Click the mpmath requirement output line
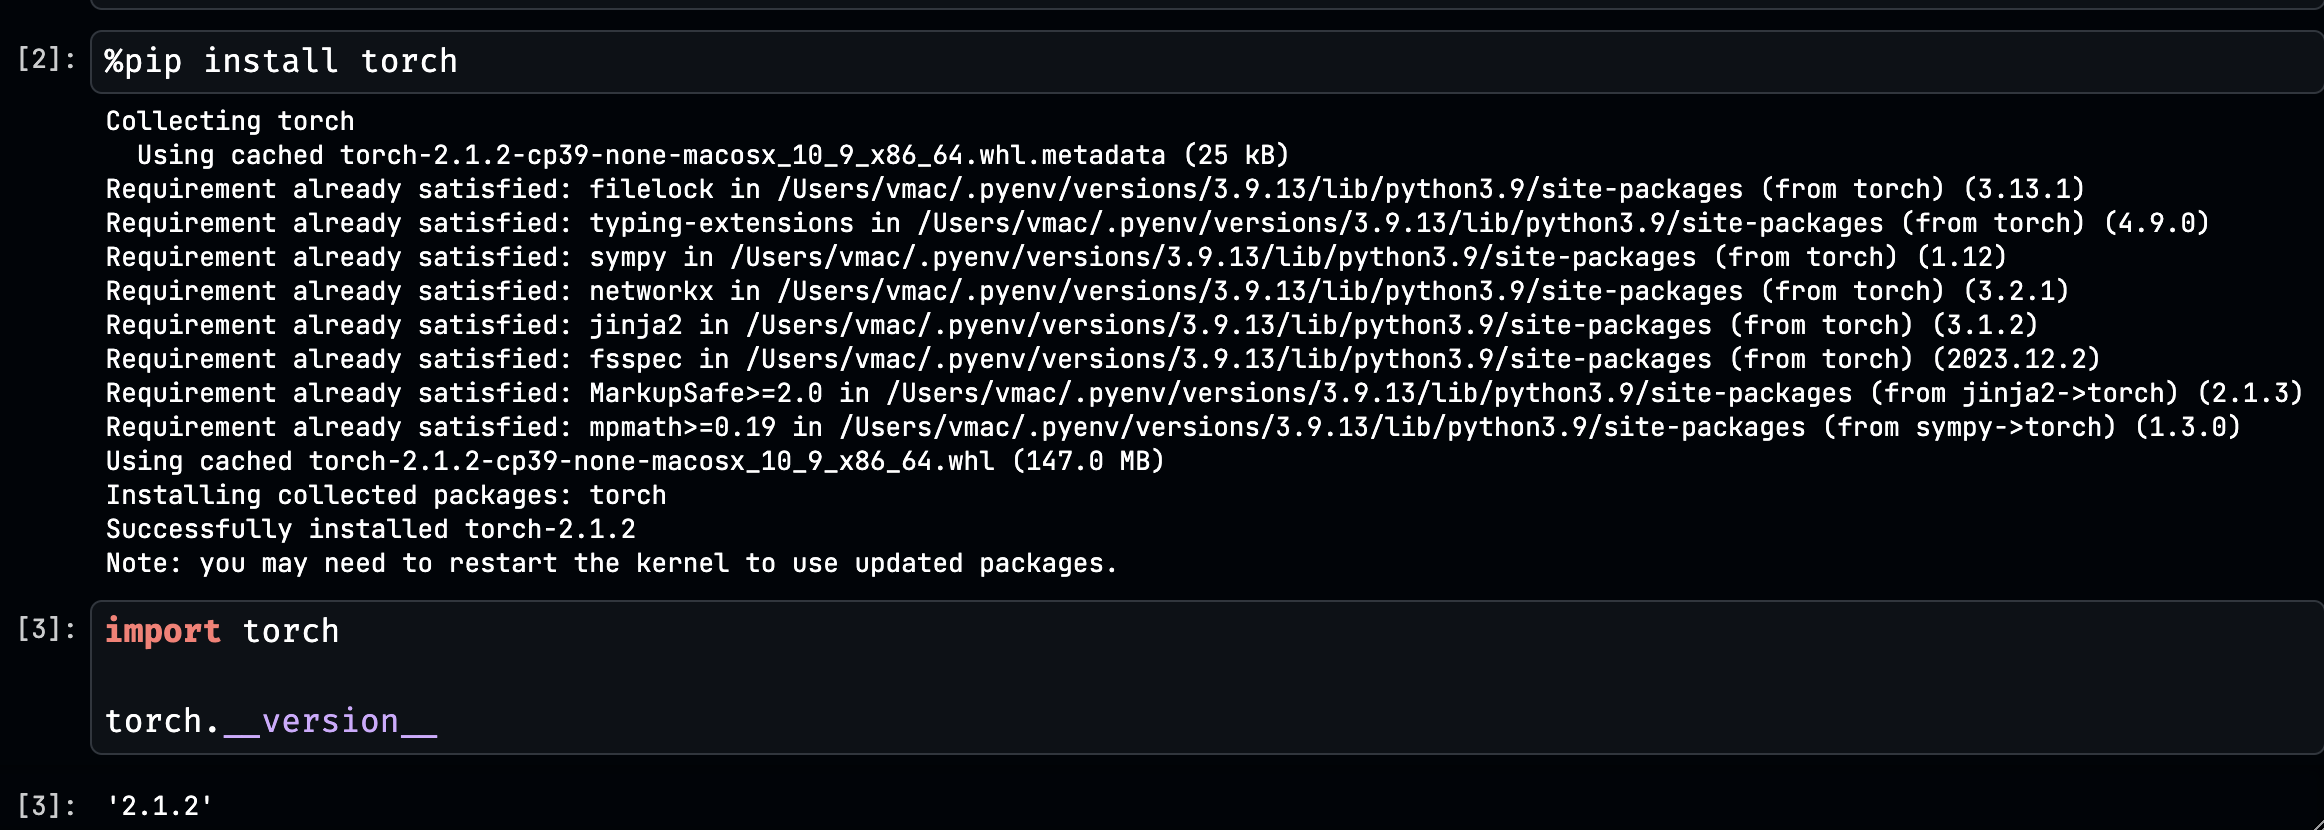This screenshot has height=830, width=2324. click(x=1172, y=427)
